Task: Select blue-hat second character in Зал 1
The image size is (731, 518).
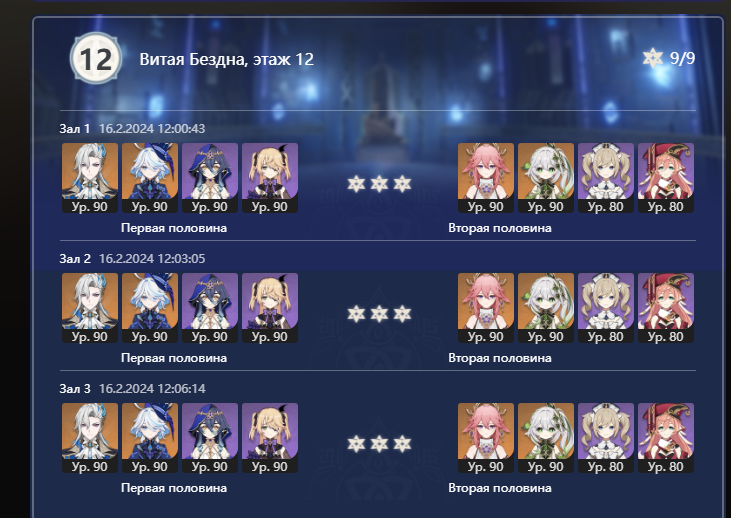Action: click(x=150, y=178)
